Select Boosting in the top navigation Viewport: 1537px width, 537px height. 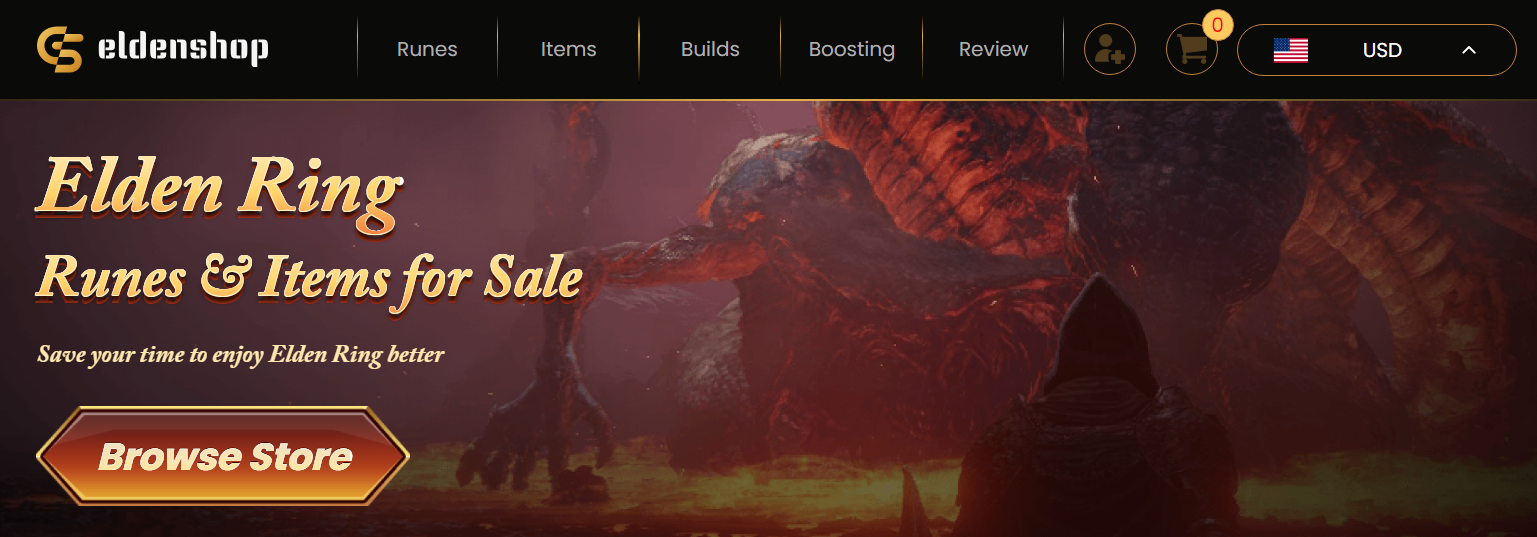(852, 49)
